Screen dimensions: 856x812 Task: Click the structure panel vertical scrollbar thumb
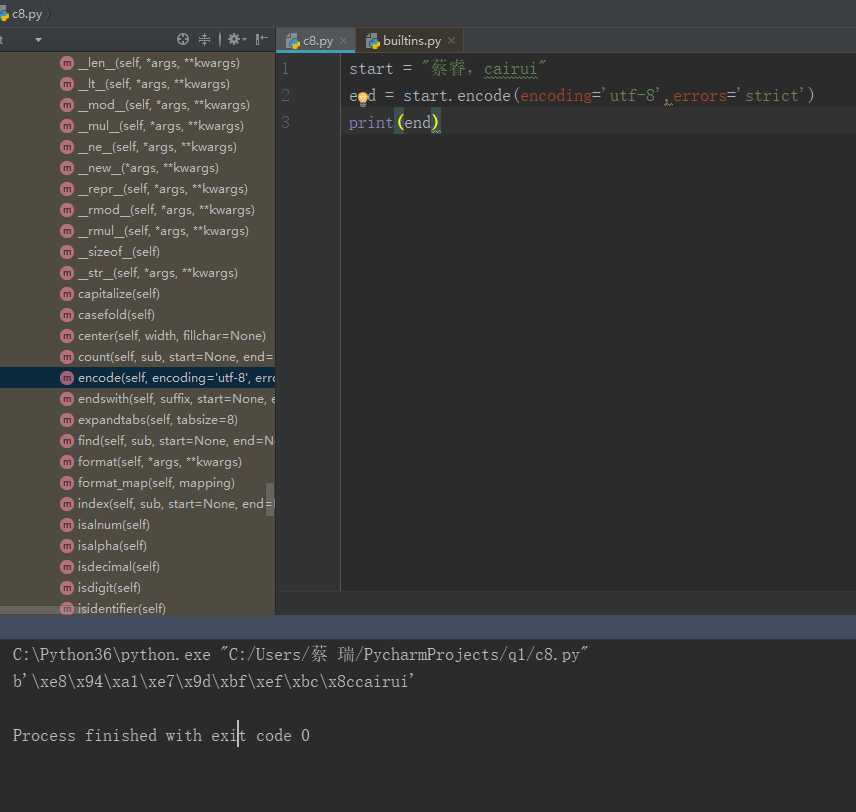[x=269, y=499]
